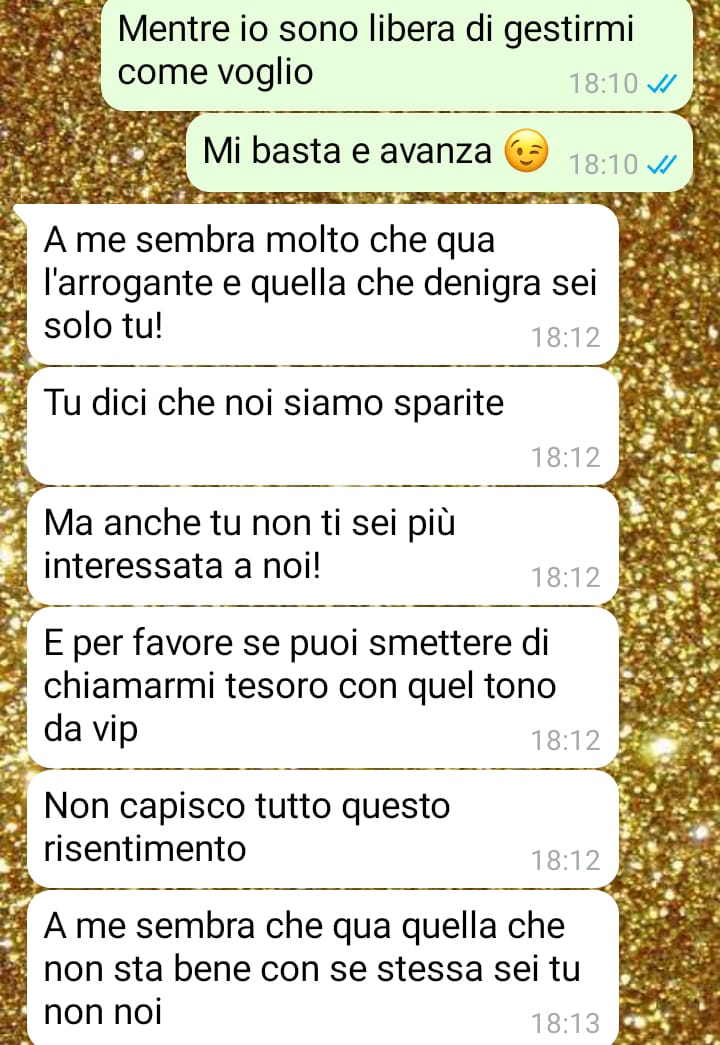
Task: Select the 'Mi basta e avanza' message bubble
Action: click(x=439, y=153)
